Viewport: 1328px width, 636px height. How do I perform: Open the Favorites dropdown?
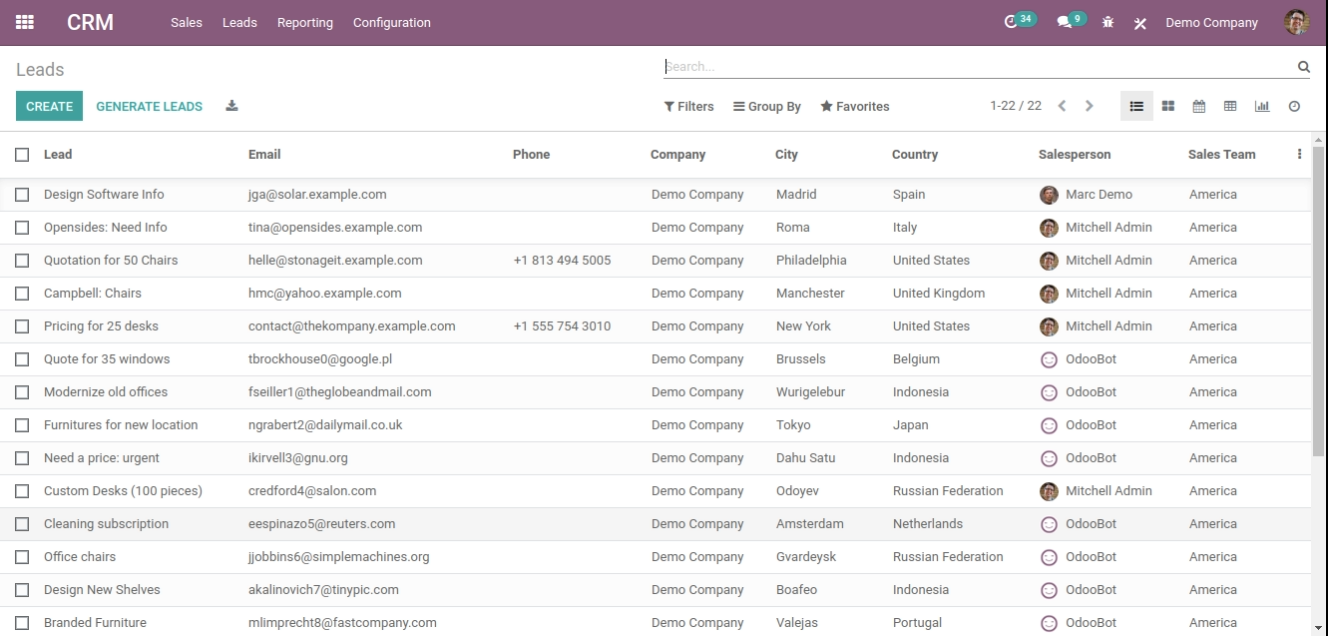pyautogui.click(x=855, y=106)
